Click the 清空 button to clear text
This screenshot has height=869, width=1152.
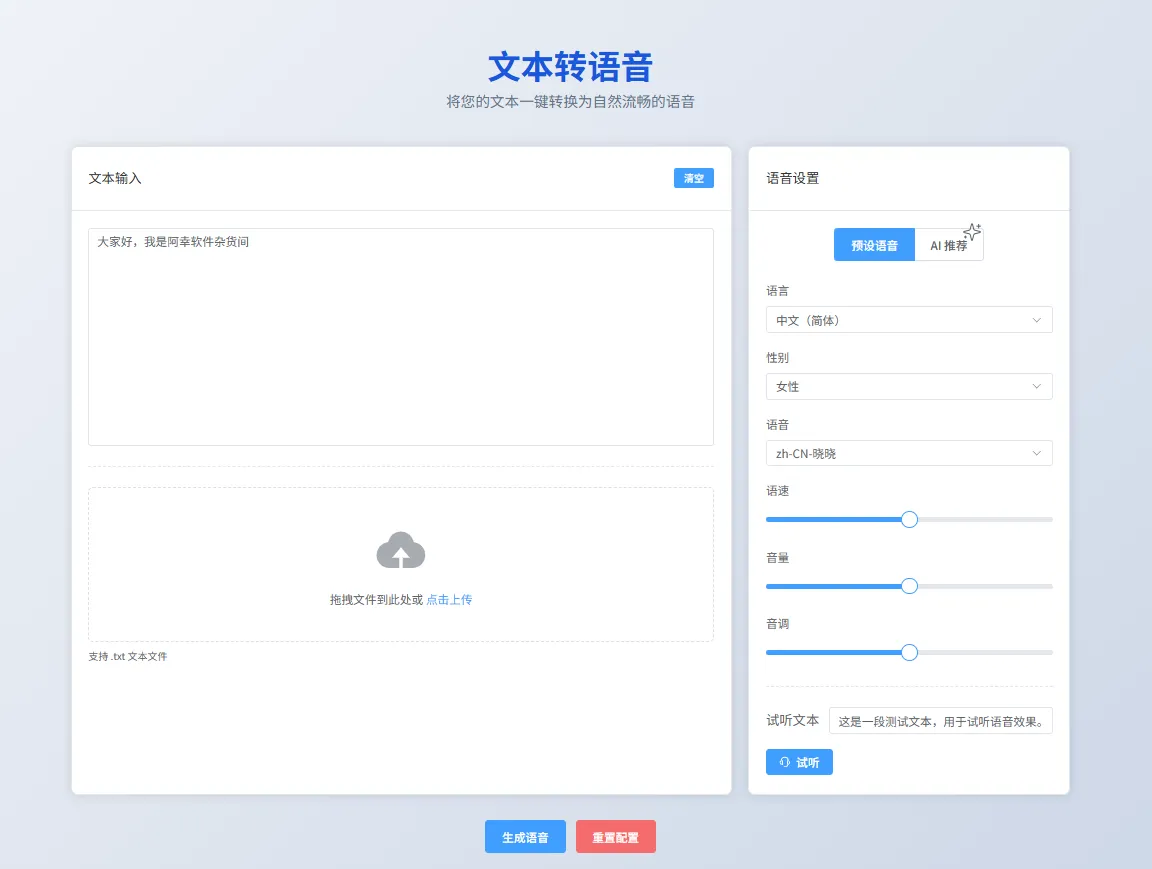coord(693,177)
